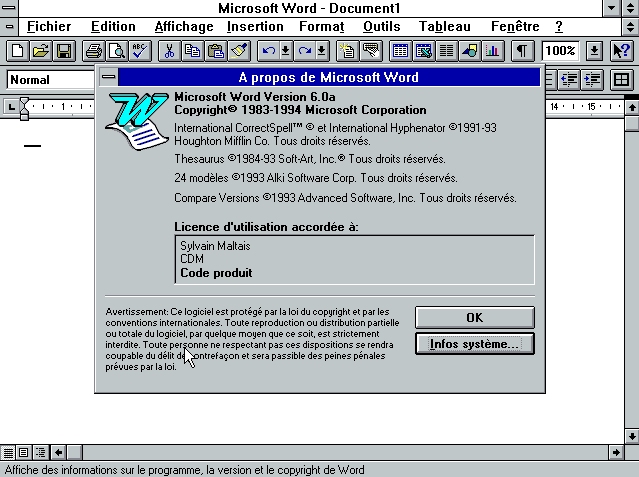This screenshot has width=639, height=477.
Task: Click the name Sylvain Maltais
Action: click(215, 246)
